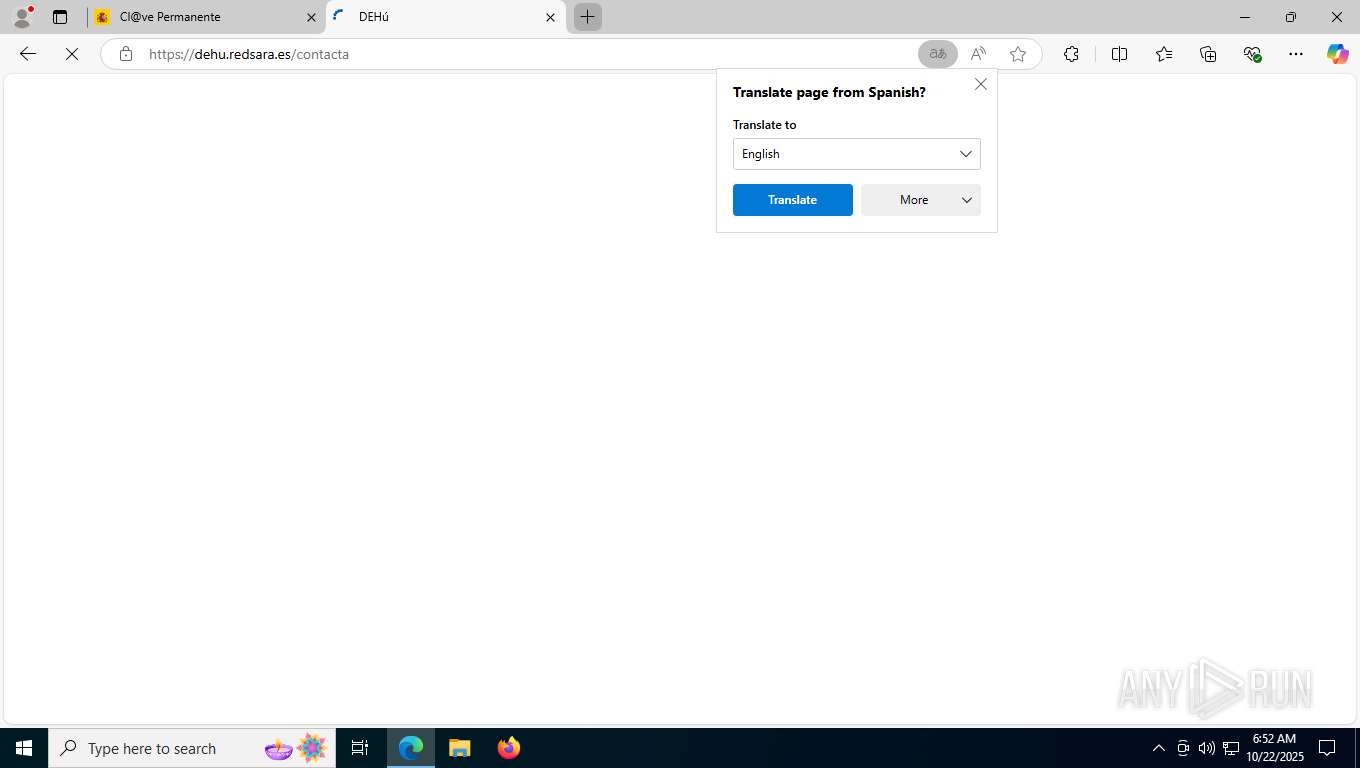Select Microsoft Edge taskbar icon
The width and height of the screenshot is (1360, 768).
pos(411,748)
